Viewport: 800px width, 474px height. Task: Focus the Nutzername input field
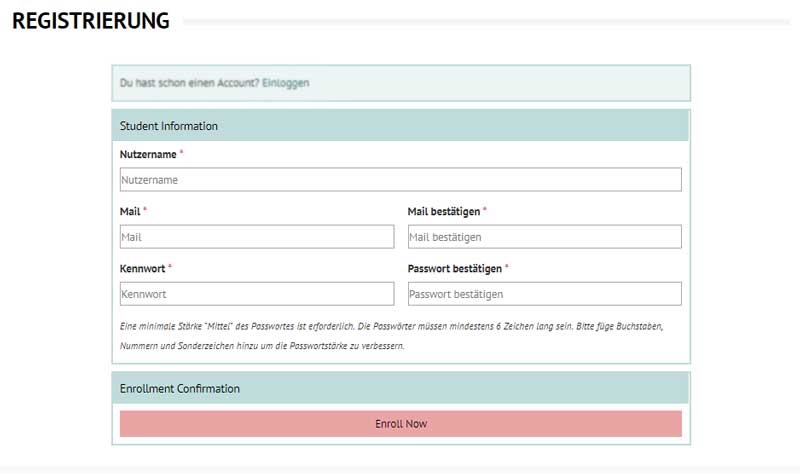click(401, 180)
